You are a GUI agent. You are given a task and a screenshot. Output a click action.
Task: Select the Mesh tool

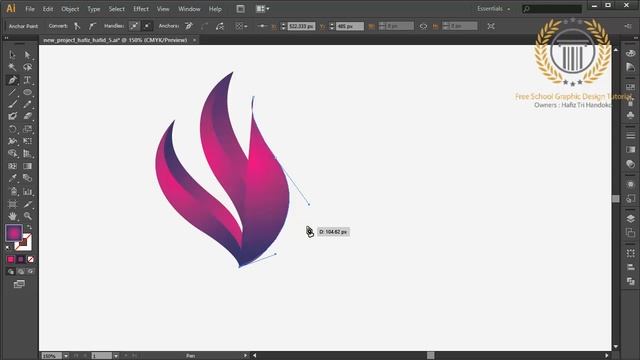[x=12, y=166]
